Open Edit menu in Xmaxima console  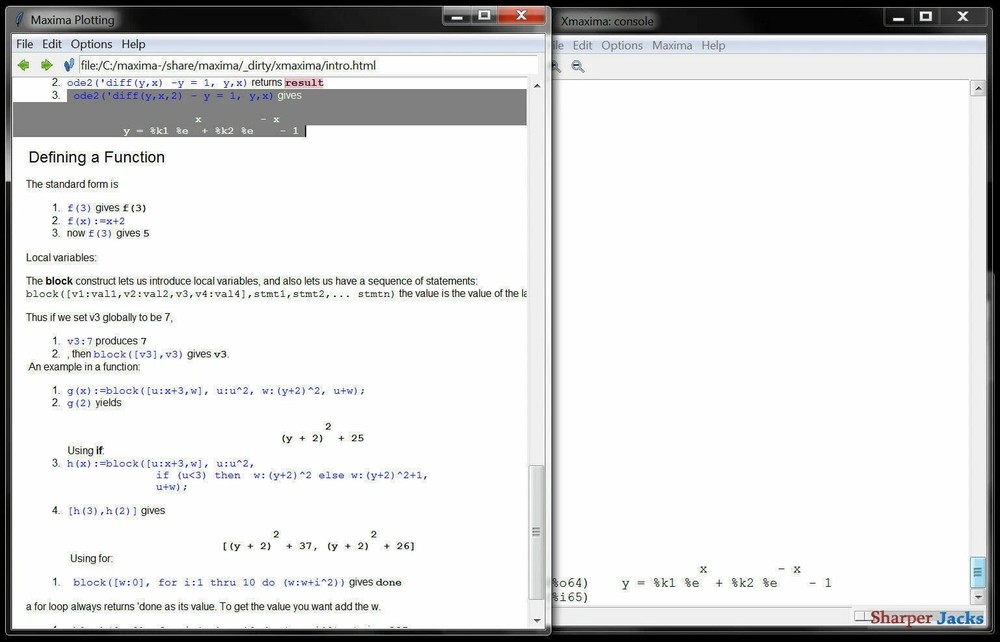coord(582,45)
